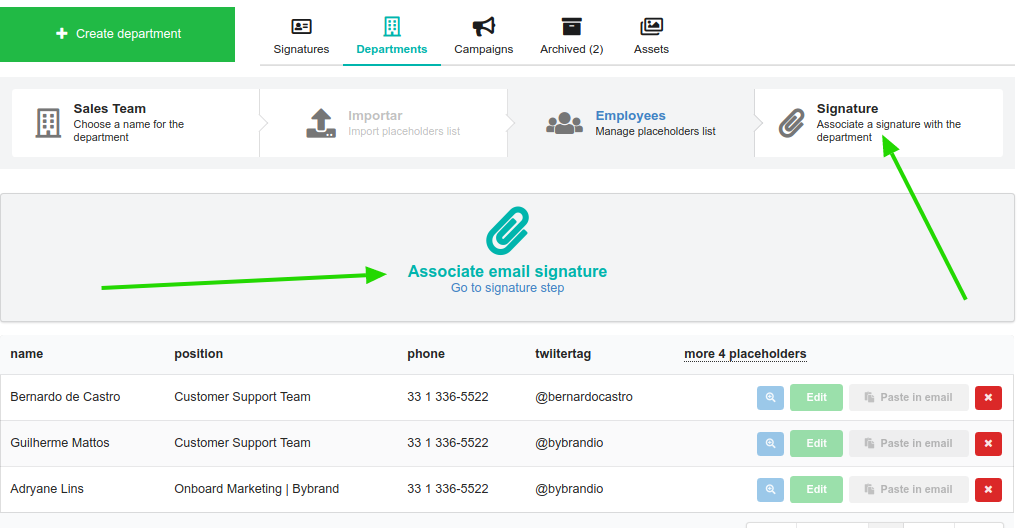Click the Assets images icon
The height and width of the screenshot is (528, 1021).
point(651,26)
